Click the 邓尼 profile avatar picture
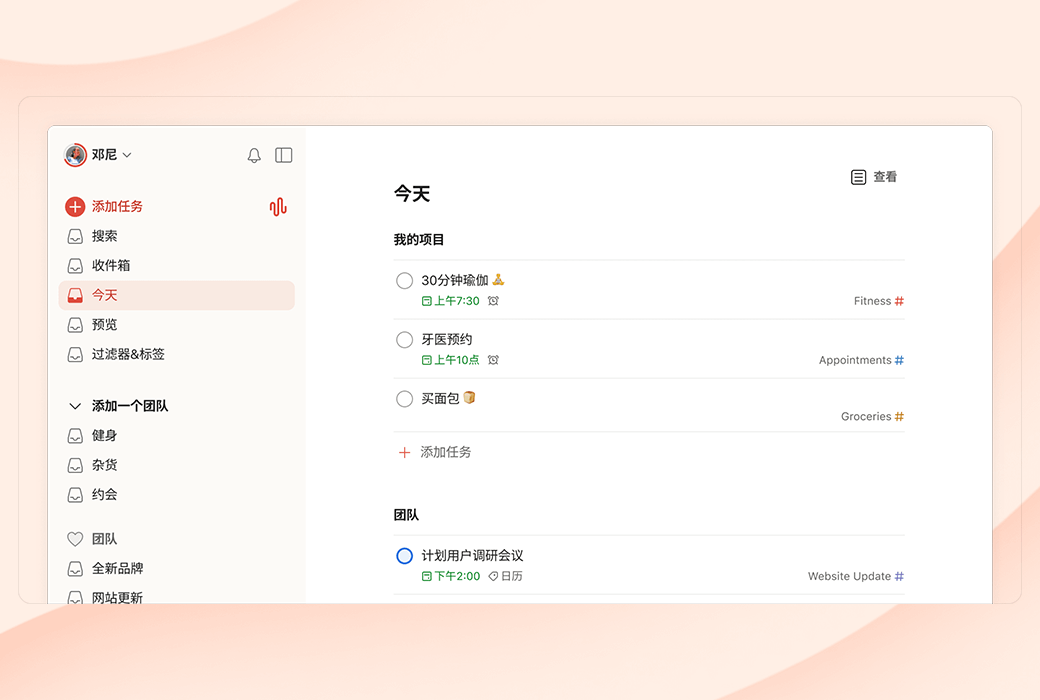 (x=73, y=155)
